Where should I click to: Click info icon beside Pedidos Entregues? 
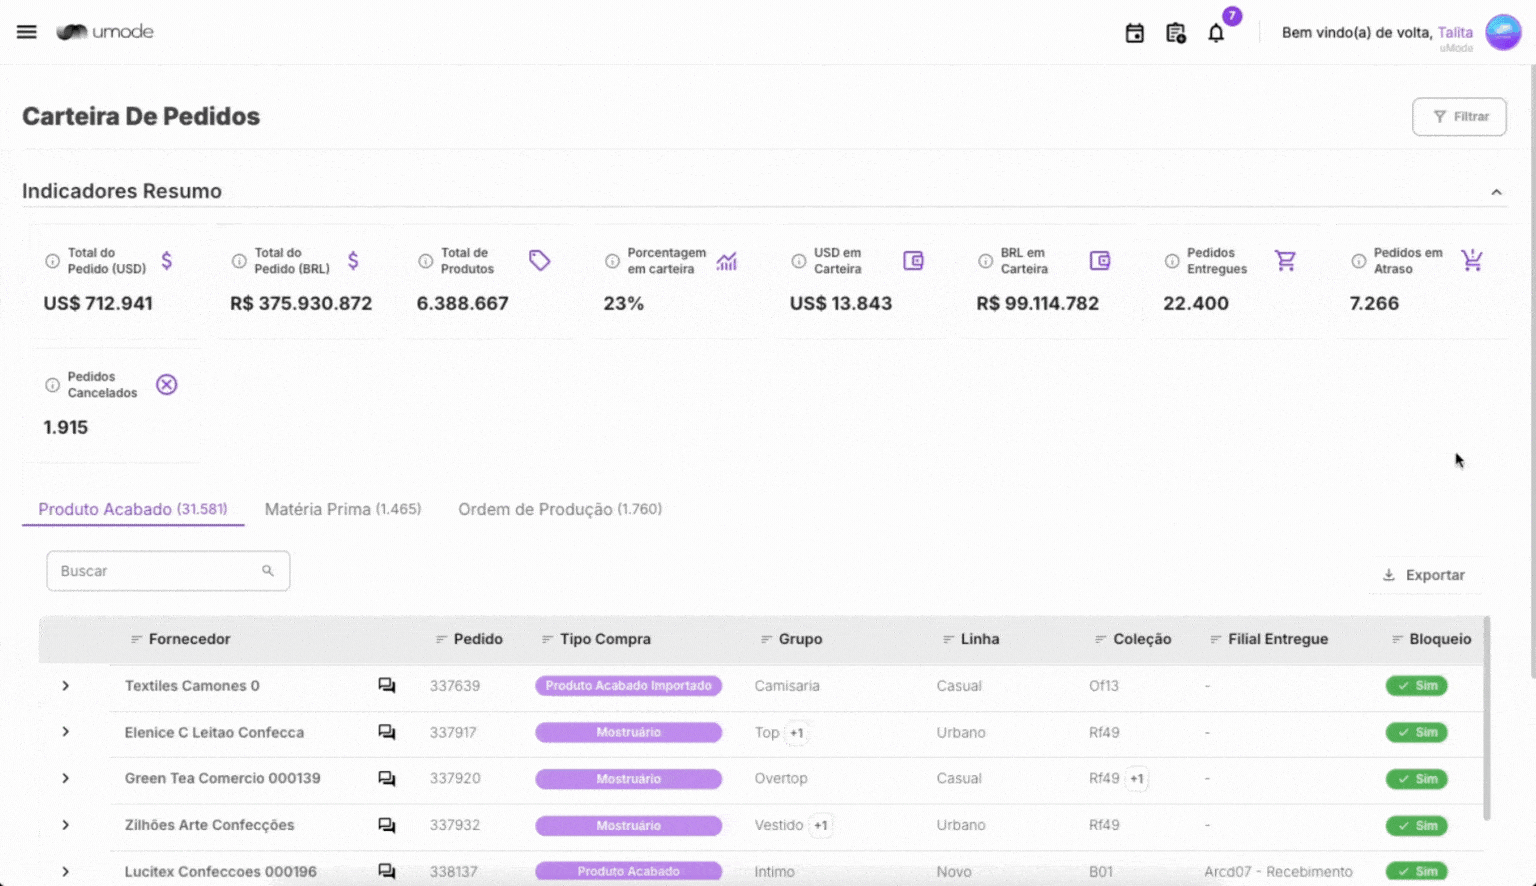1172,261
